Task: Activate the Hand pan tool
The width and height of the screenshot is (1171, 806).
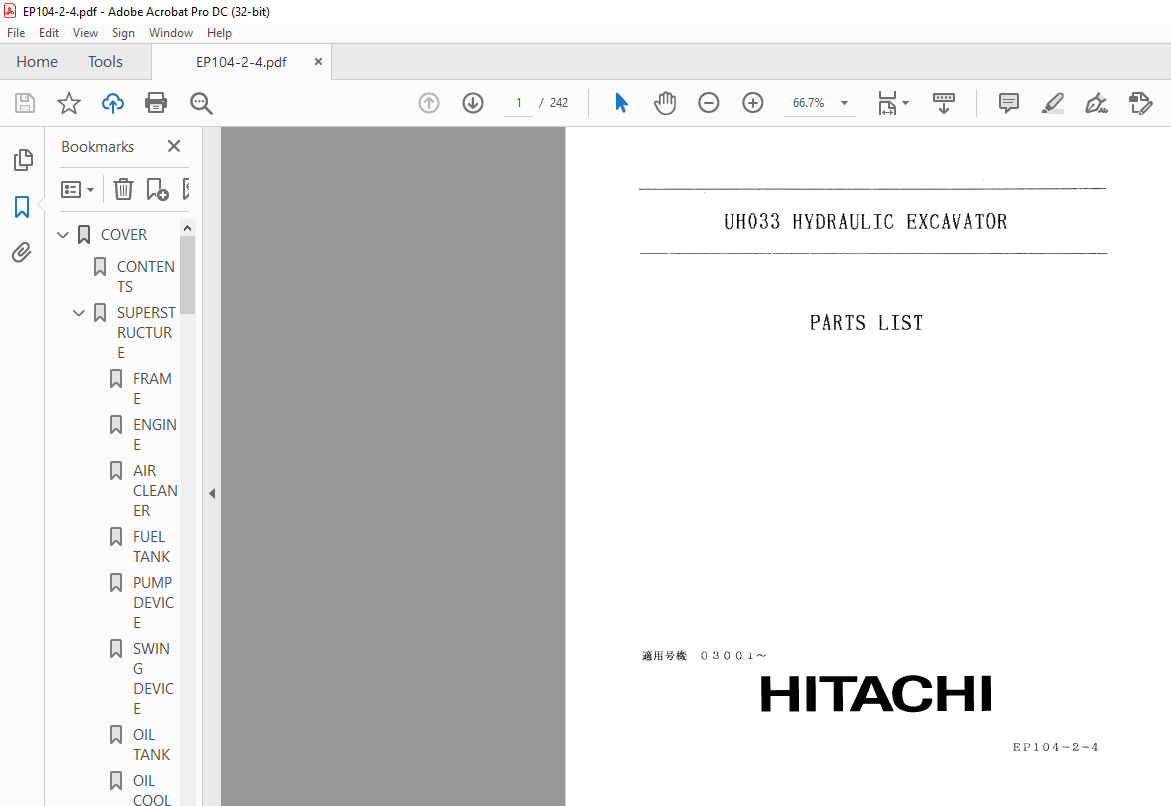Action: pyautogui.click(x=665, y=103)
